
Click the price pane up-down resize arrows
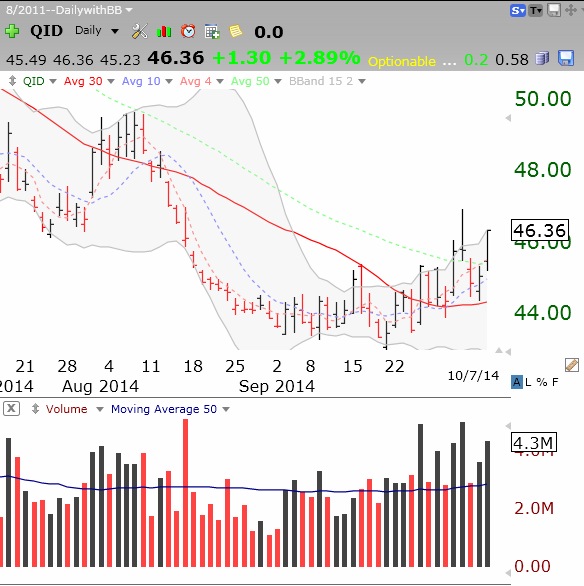tap(12, 81)
